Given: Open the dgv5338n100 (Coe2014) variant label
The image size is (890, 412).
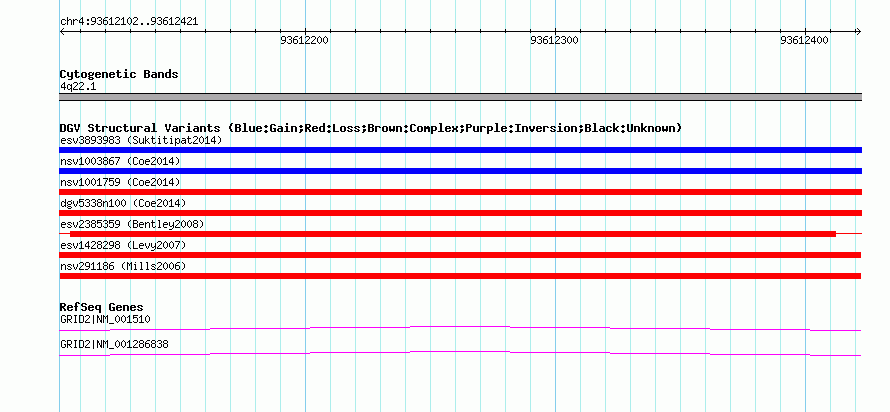Looking at the screenshot, I should (x=123, y=203).
